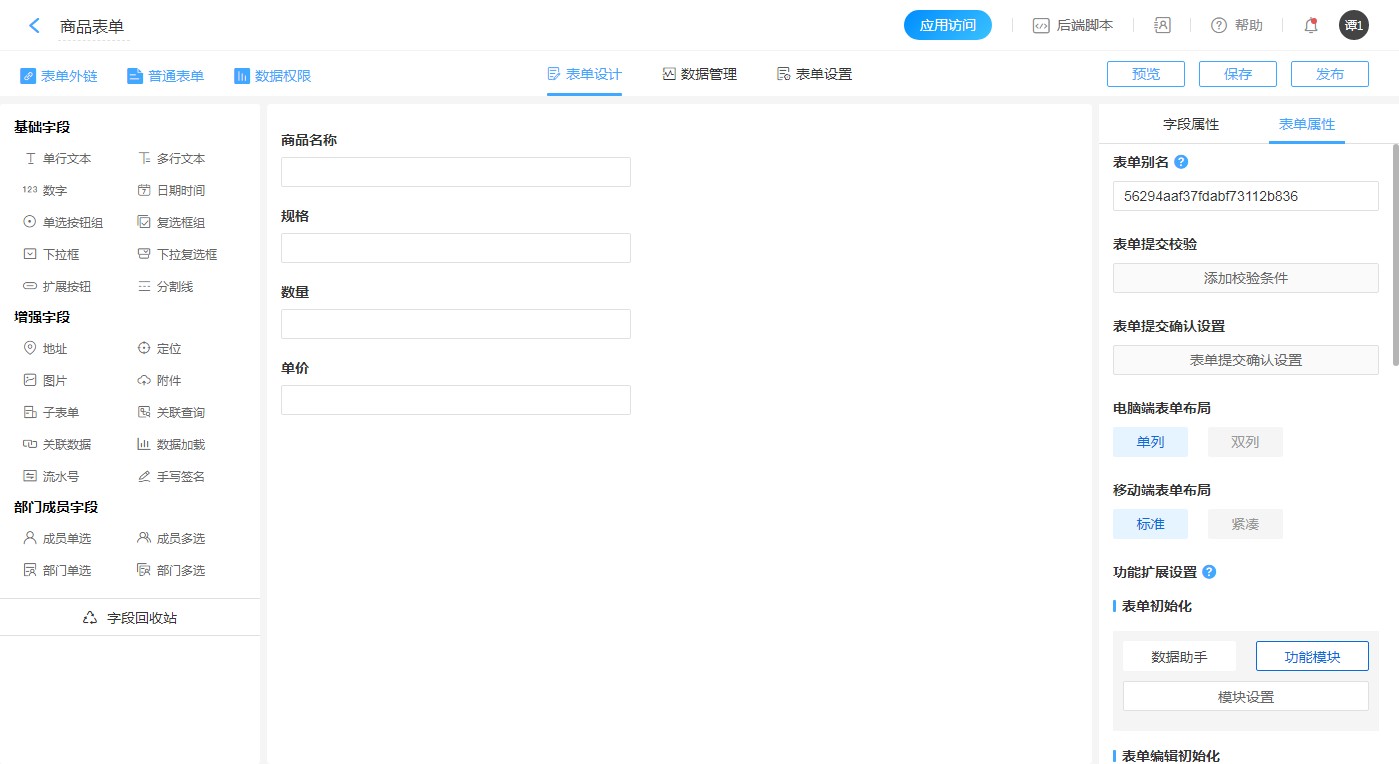Open the 字段回收站 recycle bin
1399x764 pixels.
pyautogui.click(x=130, y=618)
